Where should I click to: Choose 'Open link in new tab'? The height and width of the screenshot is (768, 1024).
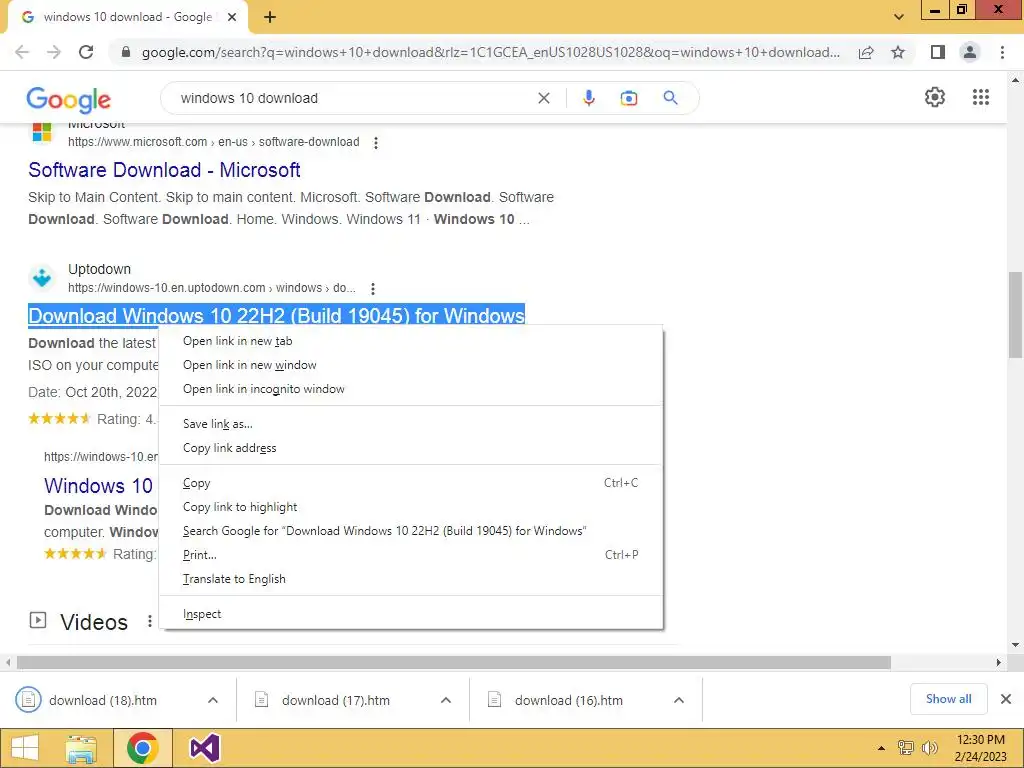click(x=411, y=341)
